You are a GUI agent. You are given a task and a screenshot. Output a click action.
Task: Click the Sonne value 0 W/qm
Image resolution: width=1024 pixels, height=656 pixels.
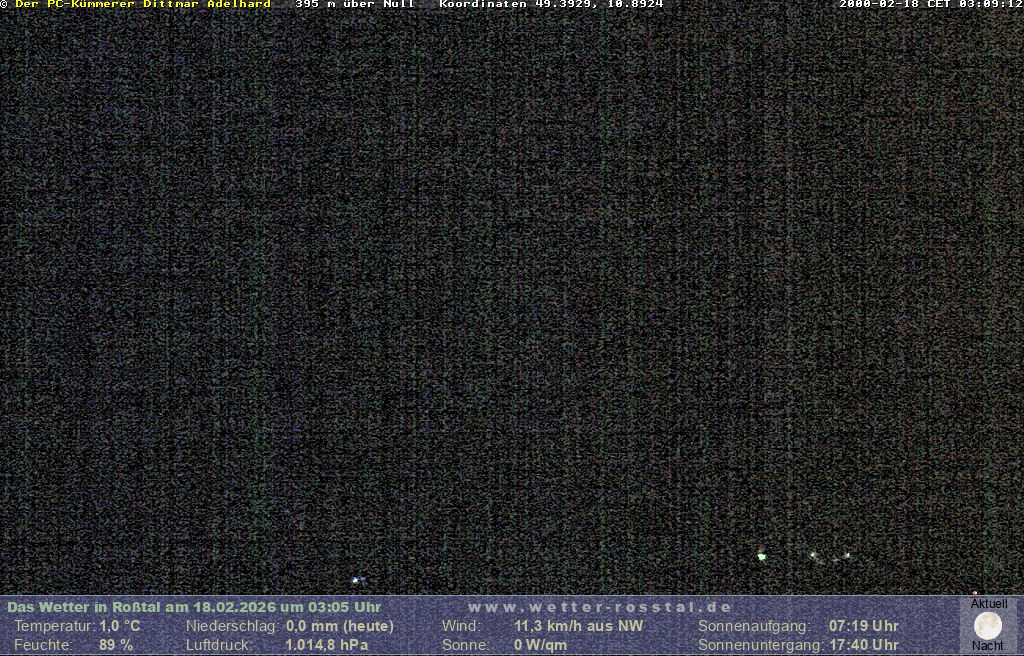coord(540,645)
